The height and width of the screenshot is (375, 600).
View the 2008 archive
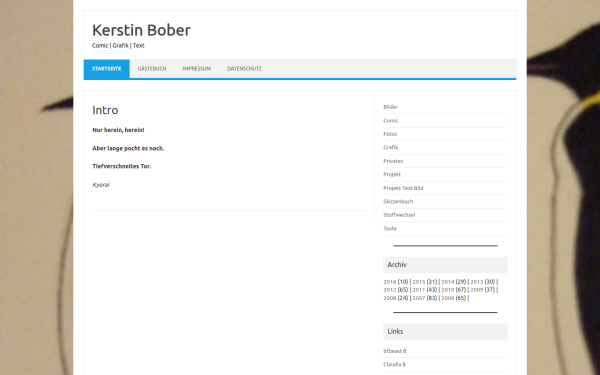click(x=390, y=298)
